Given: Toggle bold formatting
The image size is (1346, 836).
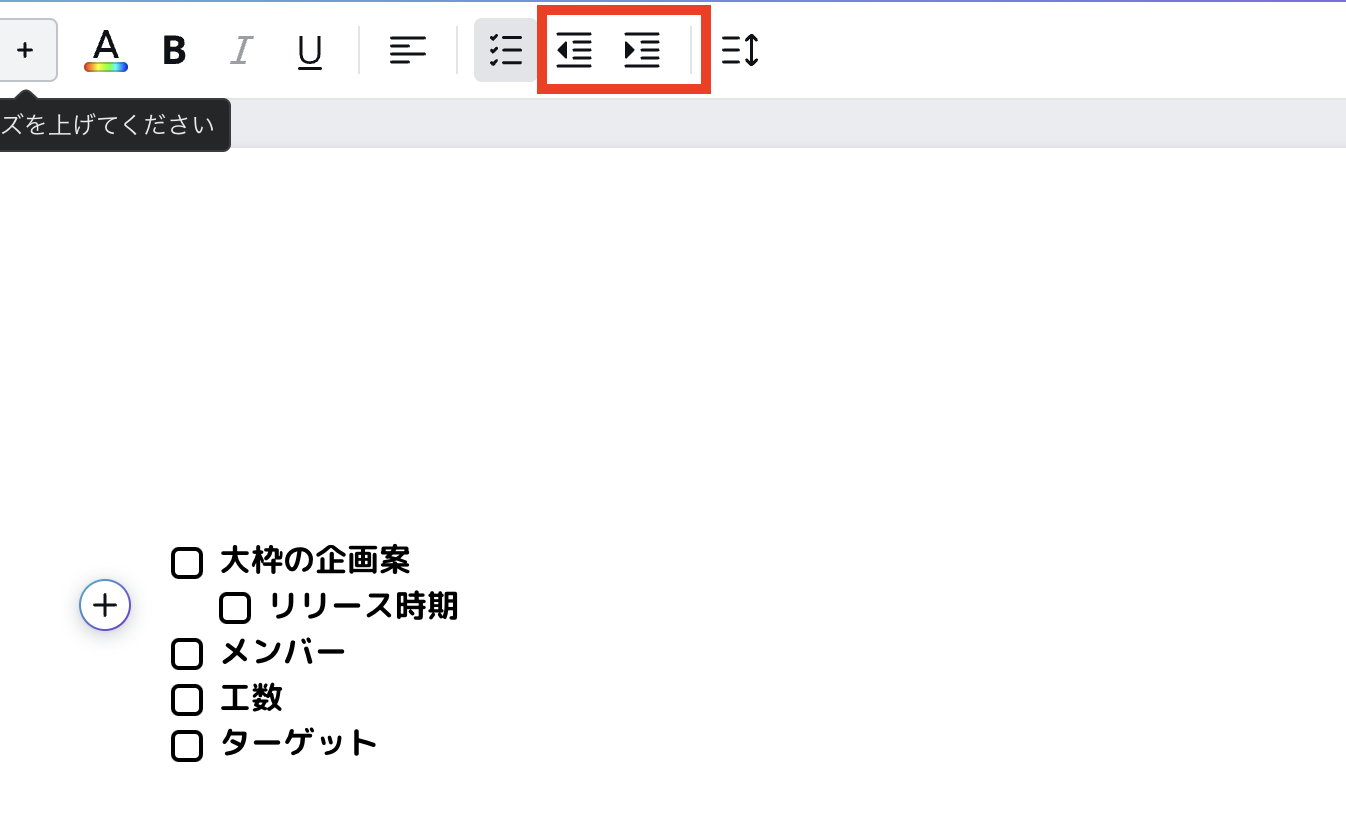Looking at the screenshot, I should point(174,50).
